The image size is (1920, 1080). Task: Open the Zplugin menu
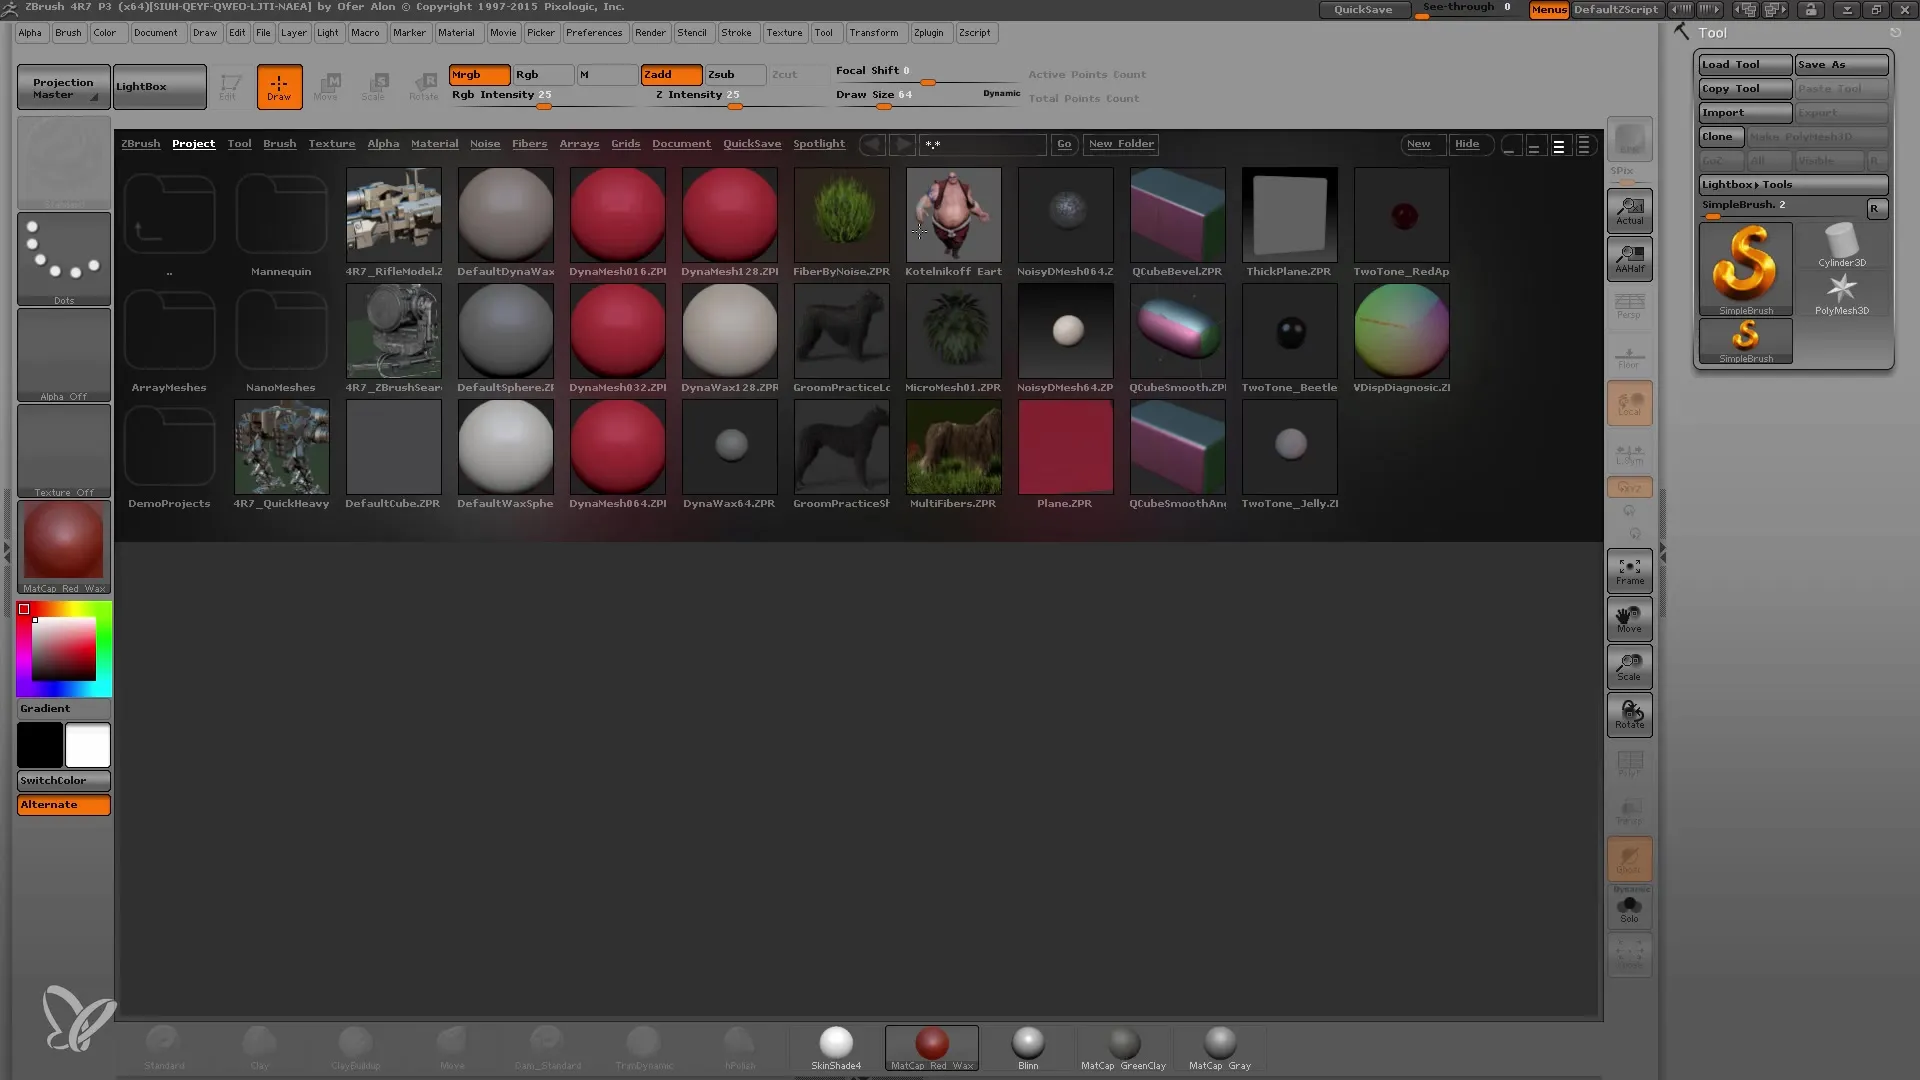[x=929, y=33]
